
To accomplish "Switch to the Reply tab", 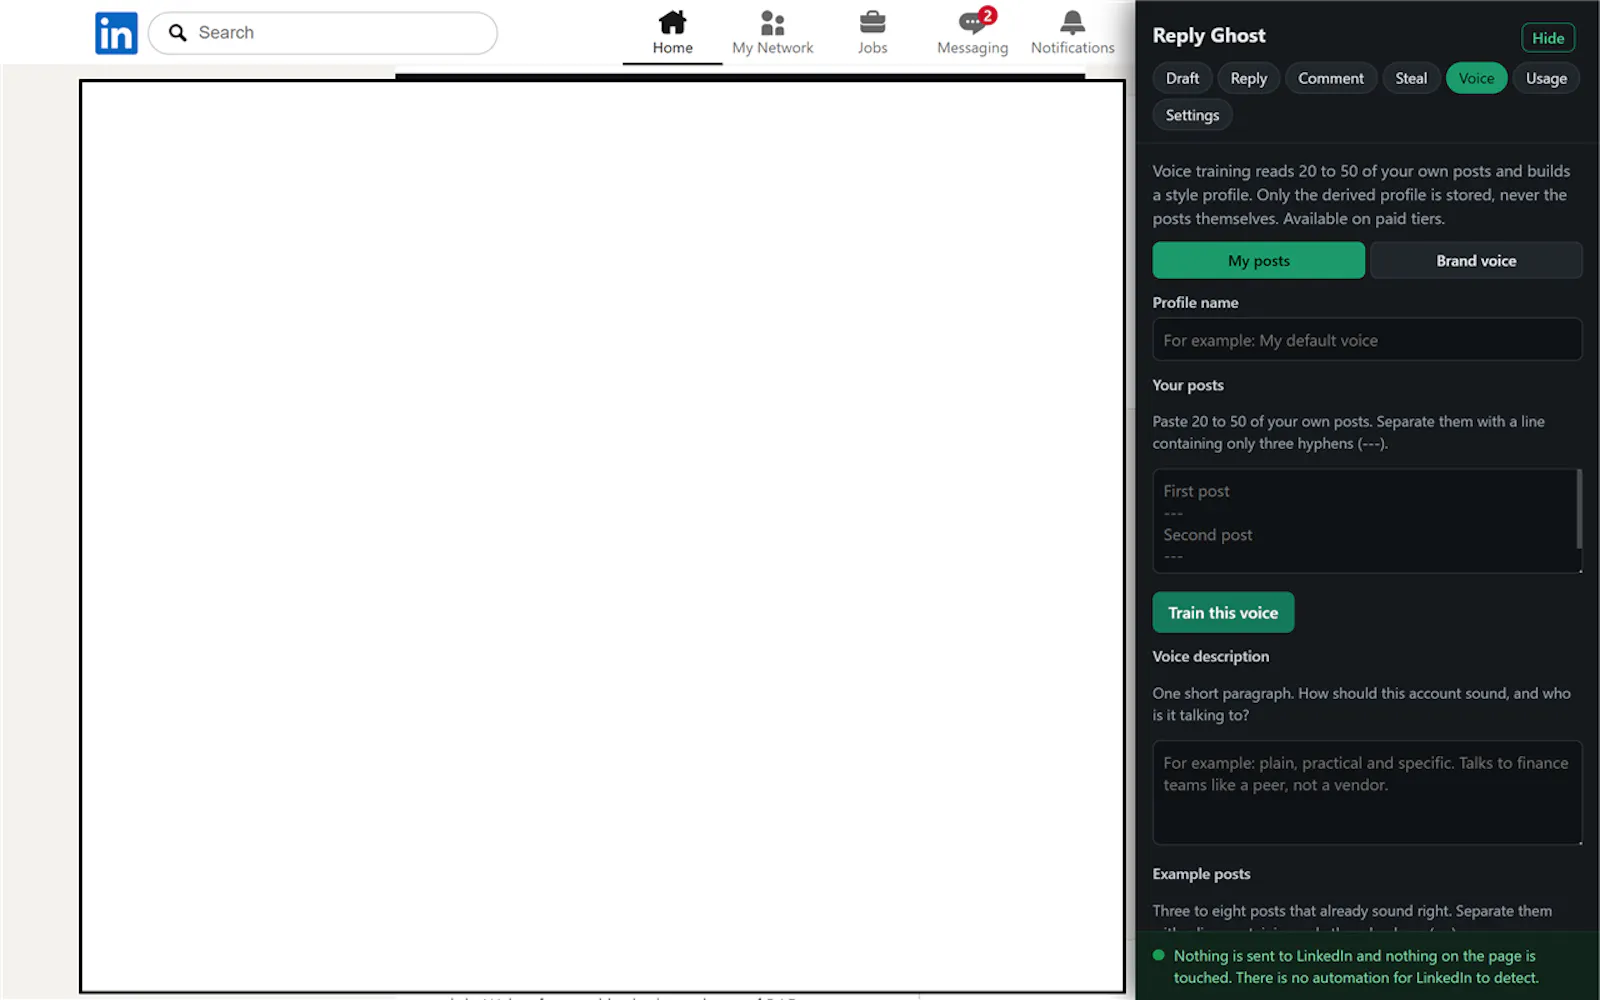I will click(1248, 78).
